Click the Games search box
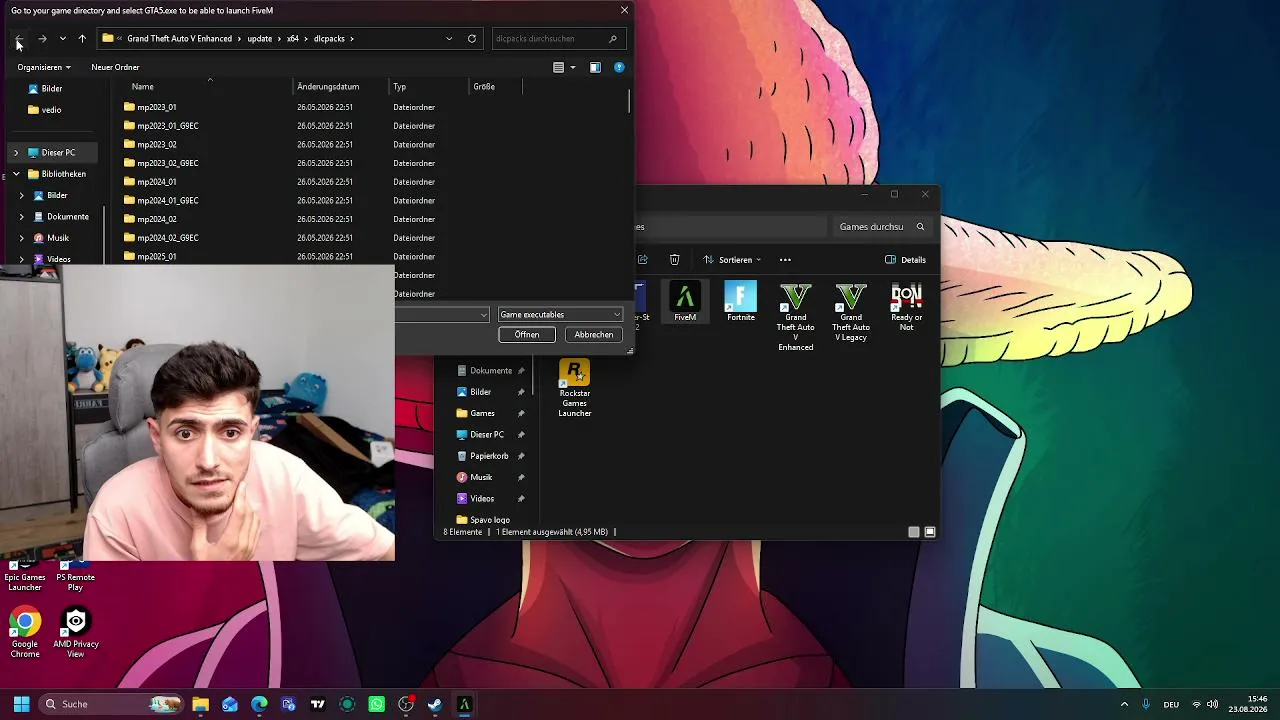The width and height of the screenshot is (1280, 720). coord(885,227)
